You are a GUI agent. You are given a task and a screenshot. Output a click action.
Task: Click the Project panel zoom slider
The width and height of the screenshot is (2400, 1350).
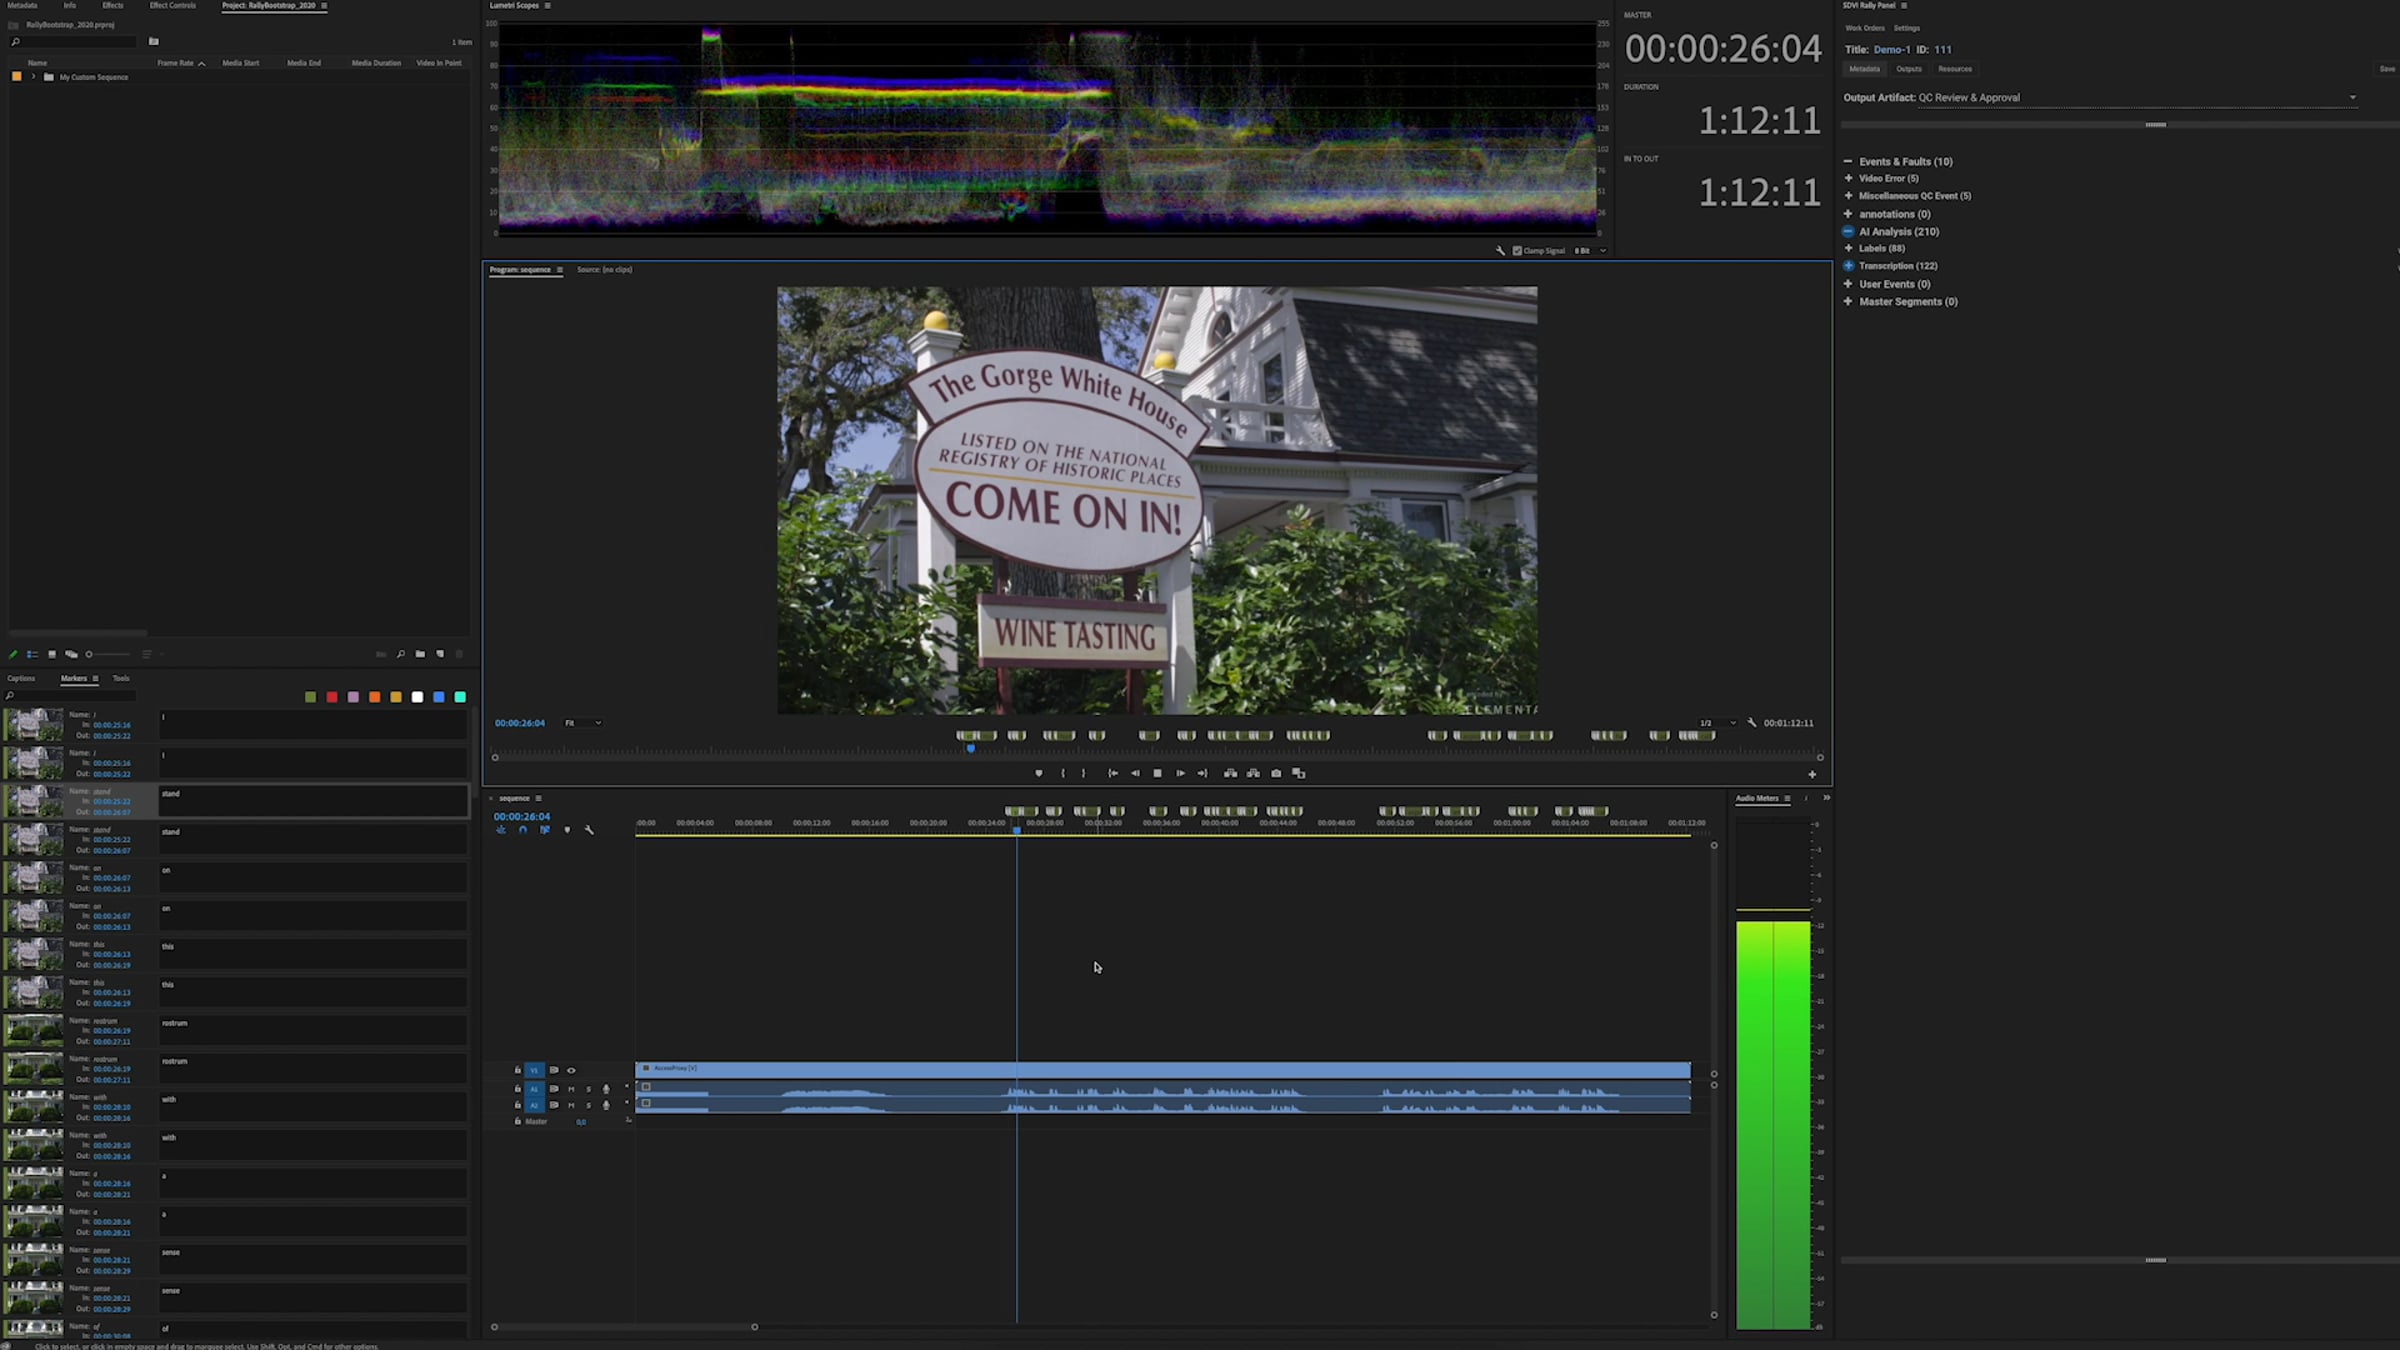click(109, 654)
